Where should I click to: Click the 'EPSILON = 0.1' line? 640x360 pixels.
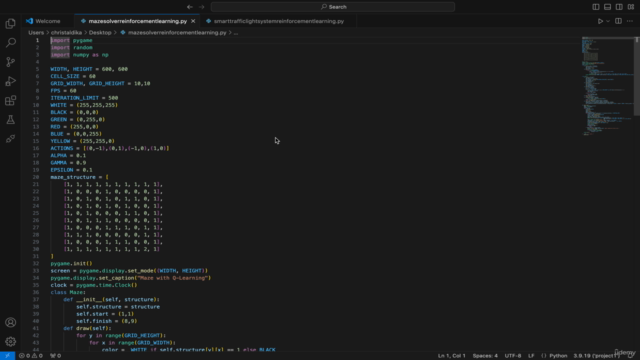tap(71, 170)
